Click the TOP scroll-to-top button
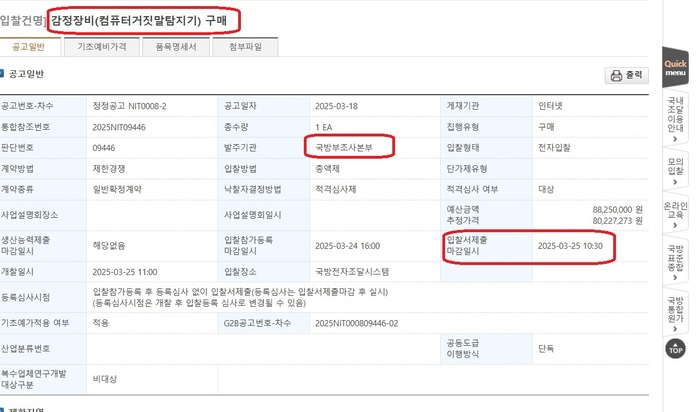The image size is (700, 412). 675,349
